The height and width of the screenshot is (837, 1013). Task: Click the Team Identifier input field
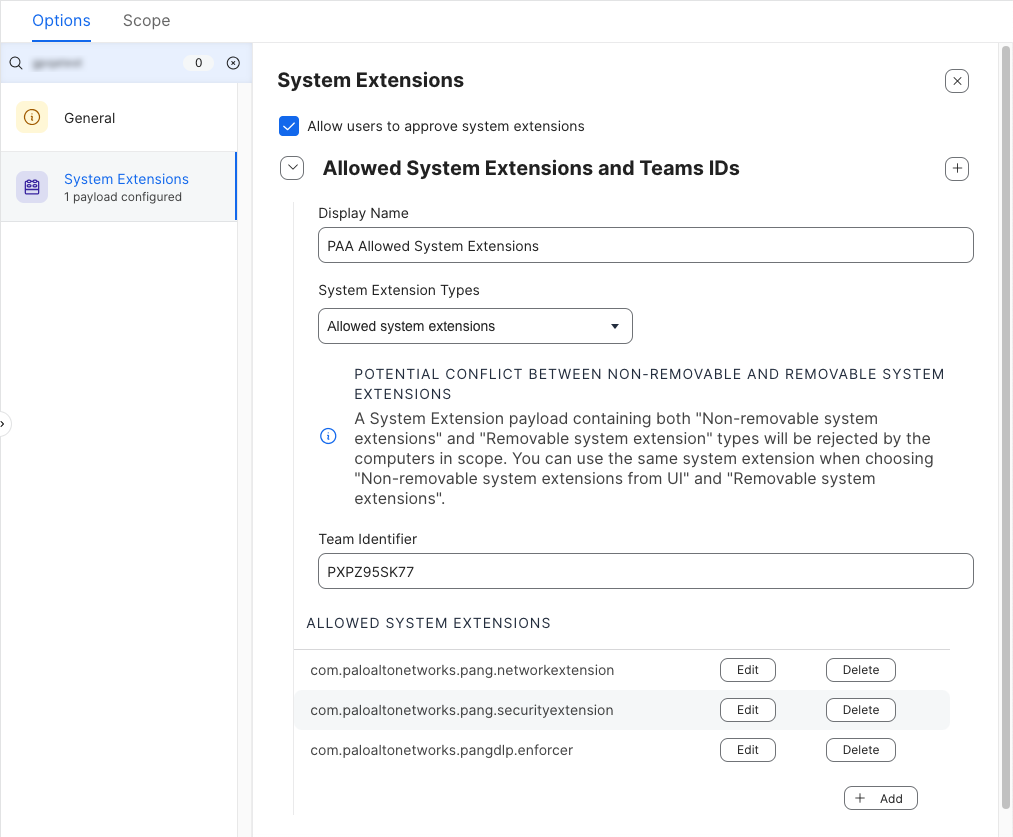point(645,571)
